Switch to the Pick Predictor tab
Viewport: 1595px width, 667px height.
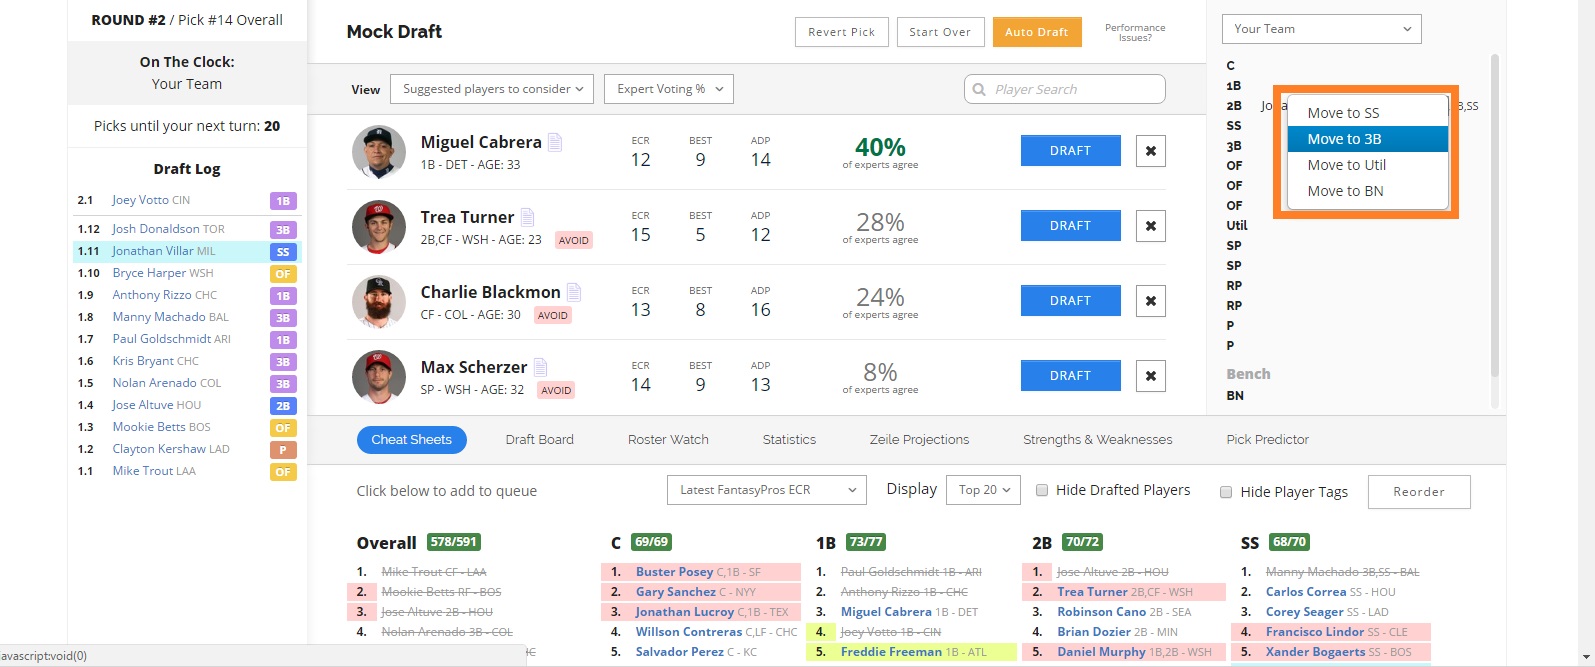click(1267, 440)
